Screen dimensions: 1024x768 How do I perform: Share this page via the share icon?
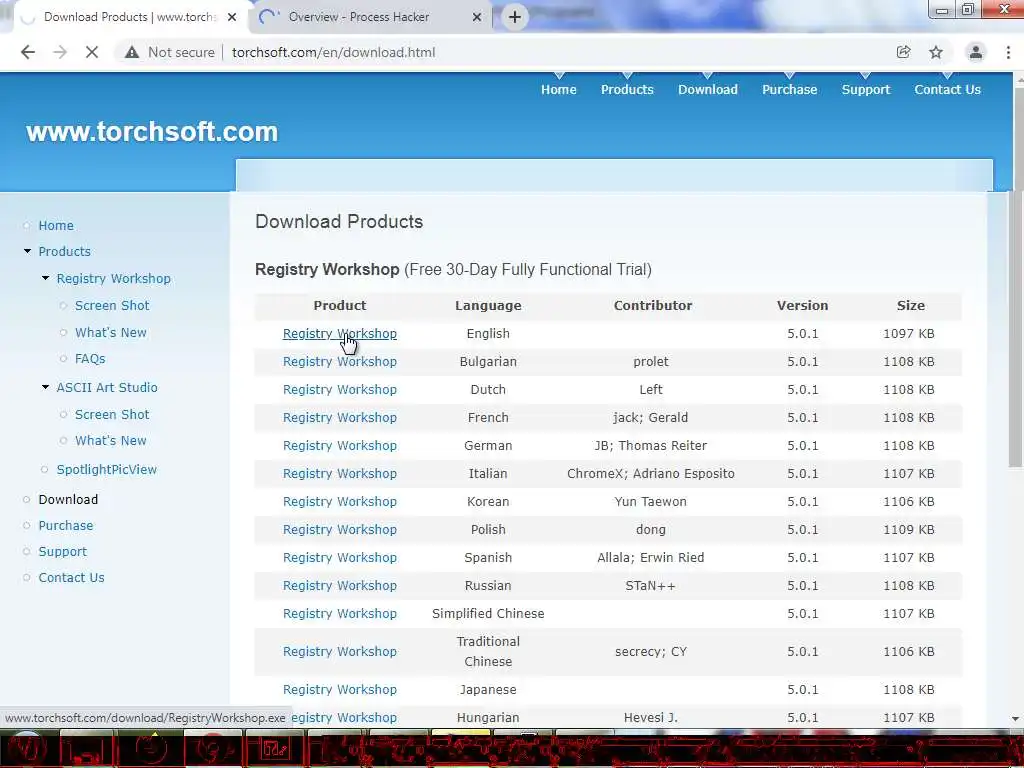[x=903, y=52]
